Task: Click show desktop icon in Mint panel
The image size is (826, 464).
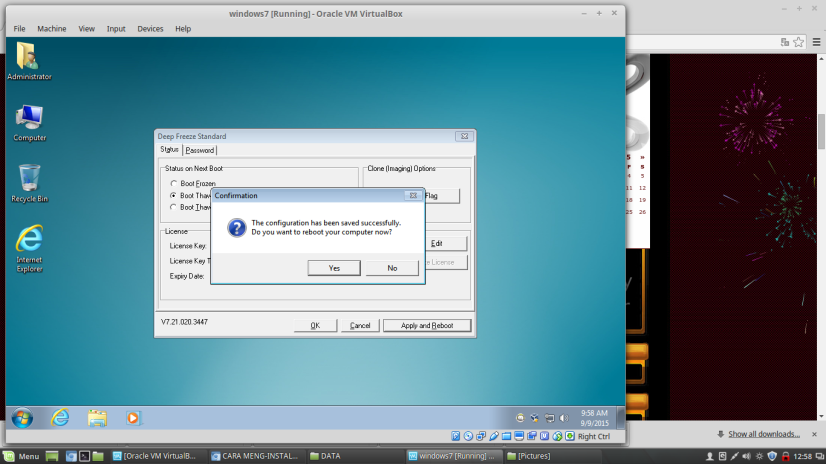Action: 52,456
